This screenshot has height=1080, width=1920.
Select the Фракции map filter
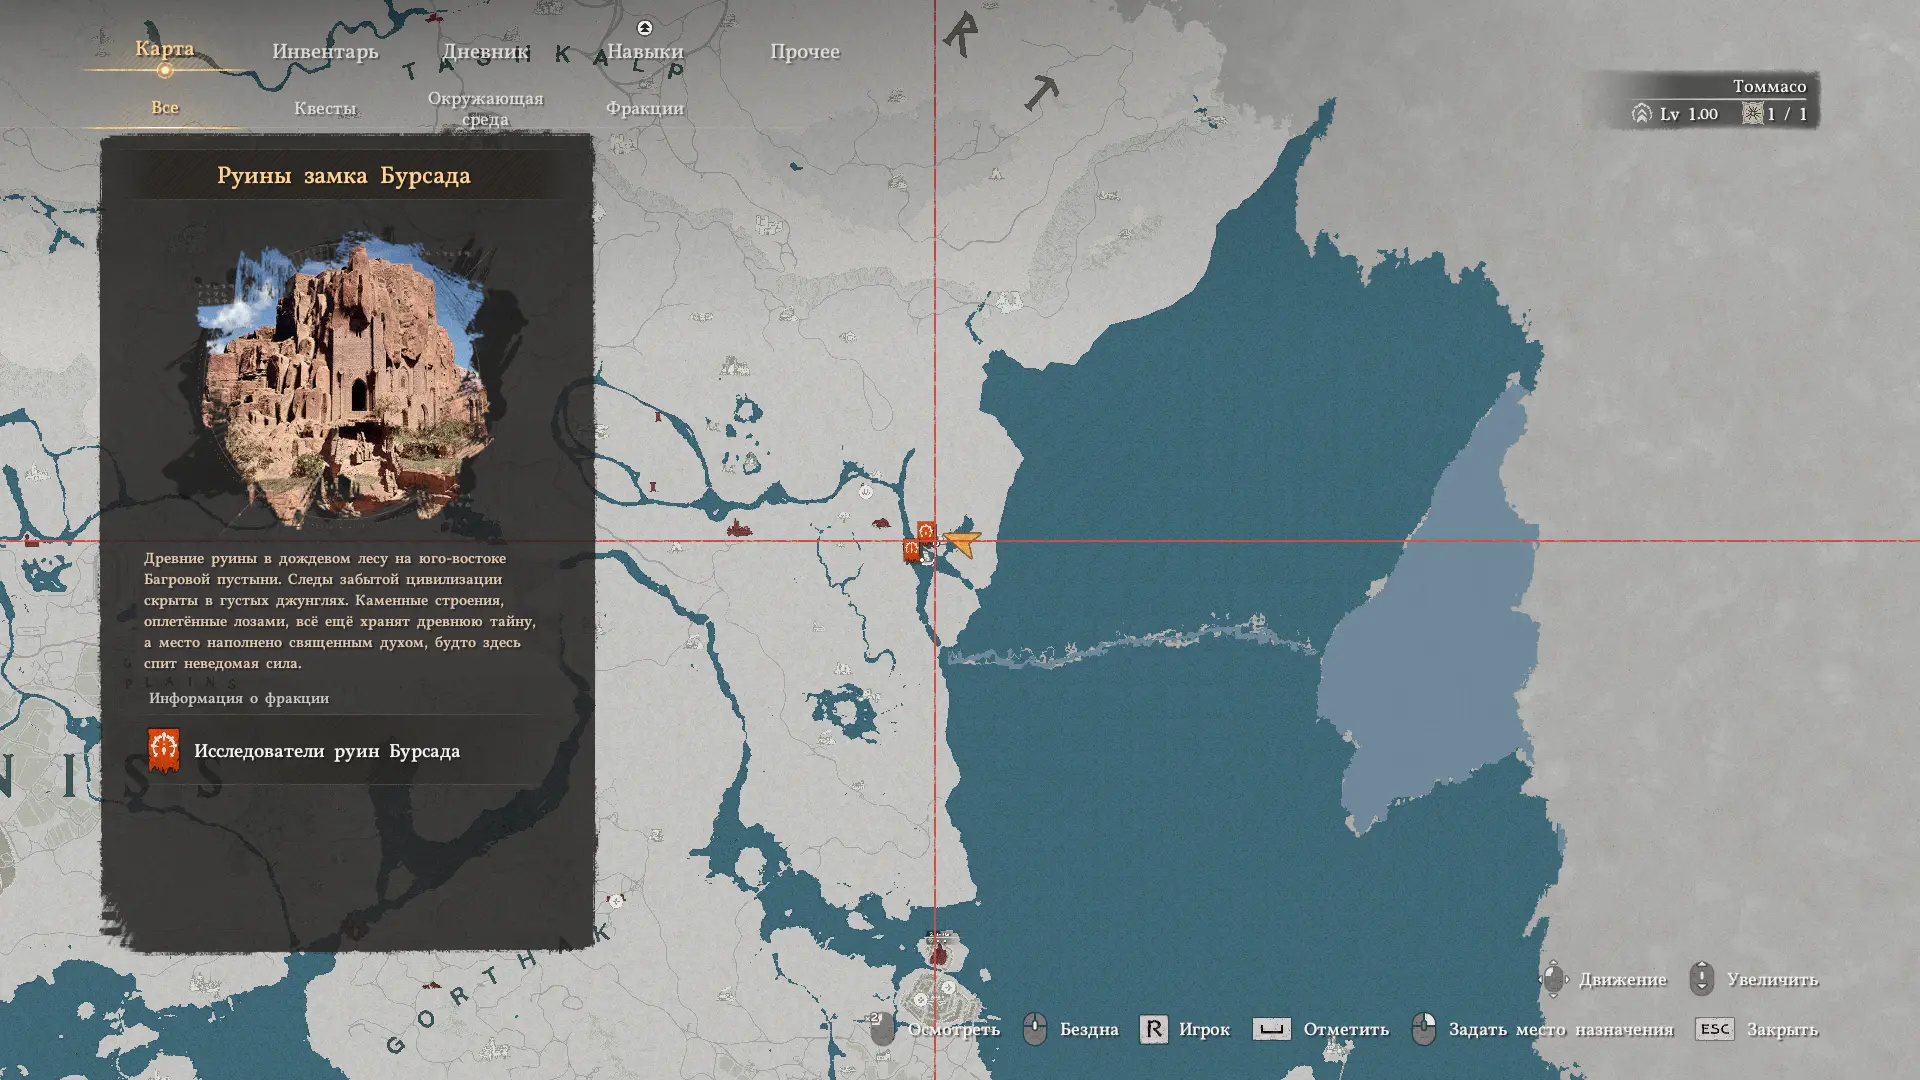(x=645, y=108)
